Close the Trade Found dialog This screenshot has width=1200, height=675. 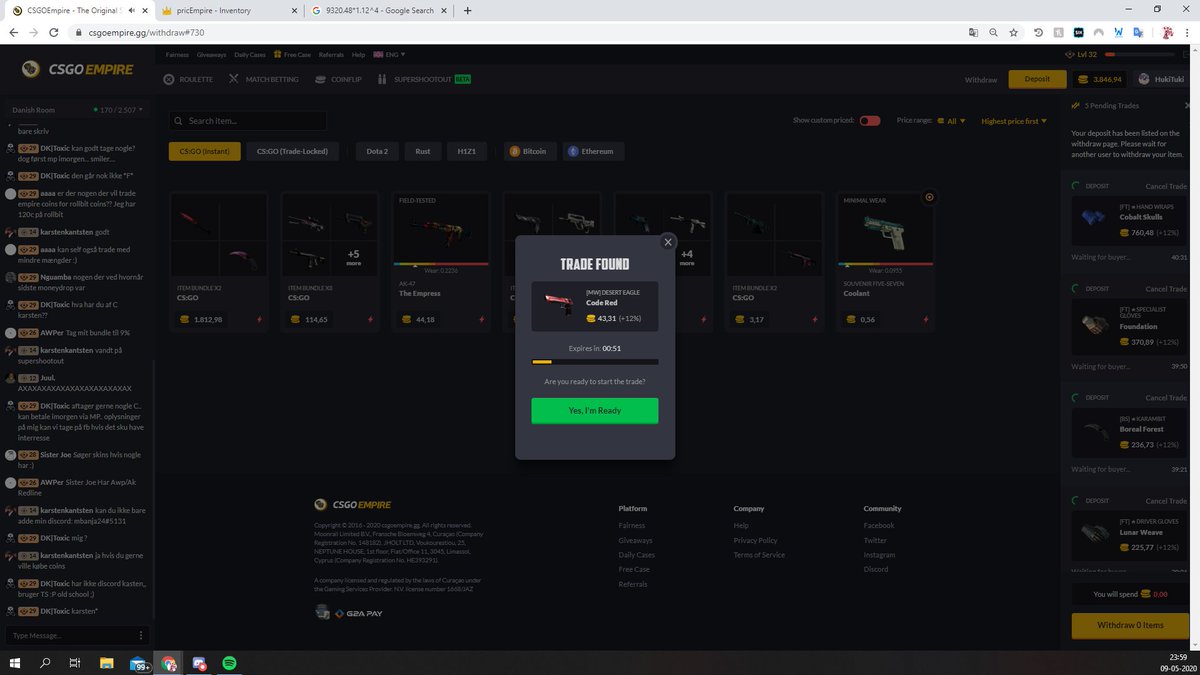pyautogui.click(x=668, y=242)
